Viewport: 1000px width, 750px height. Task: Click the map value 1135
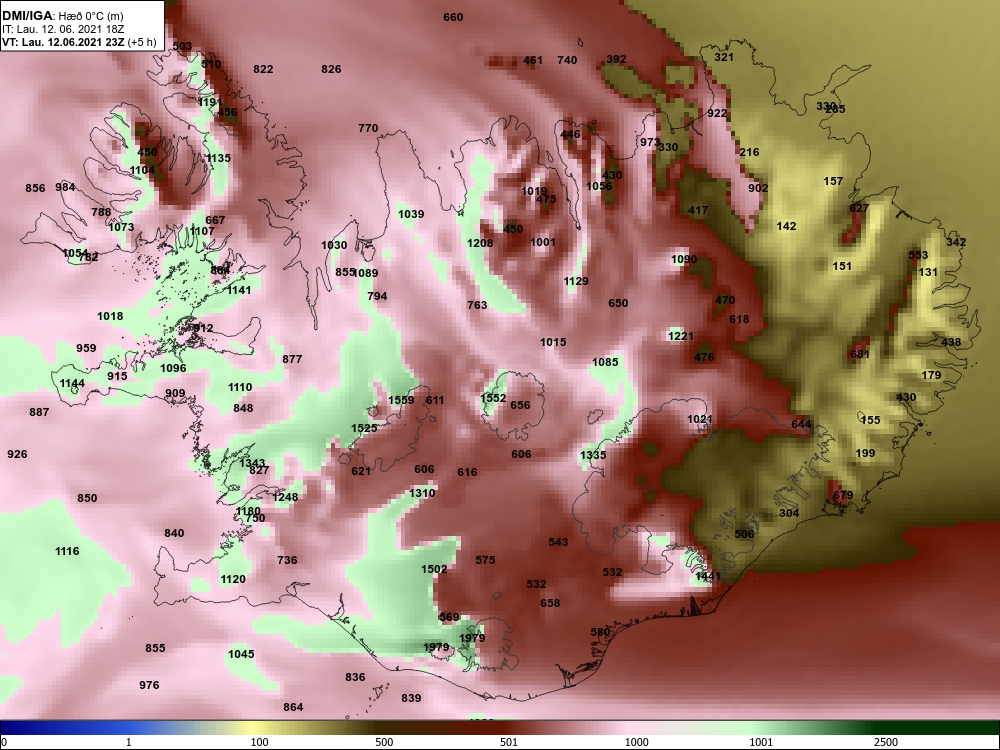point(218,158)
